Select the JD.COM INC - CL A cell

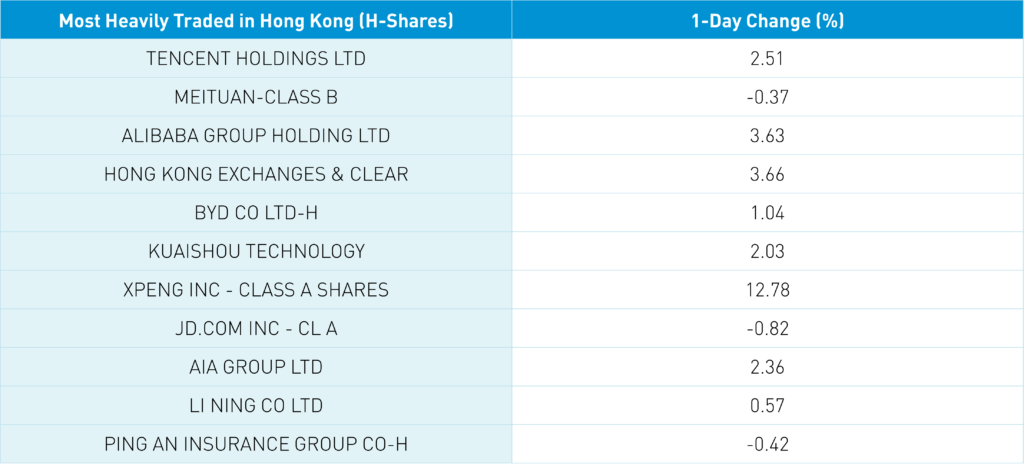(x=256, y=328)
